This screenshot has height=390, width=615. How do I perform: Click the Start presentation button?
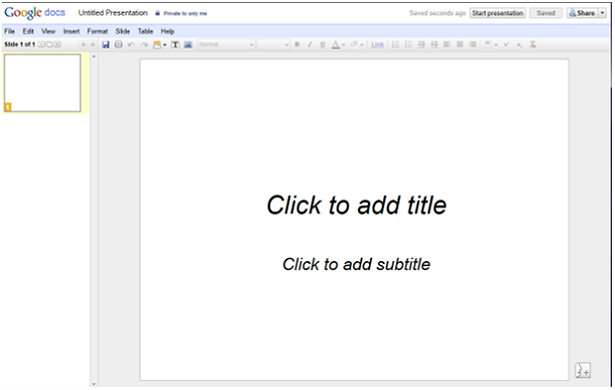pyautogui.click(x=497, y=13)
